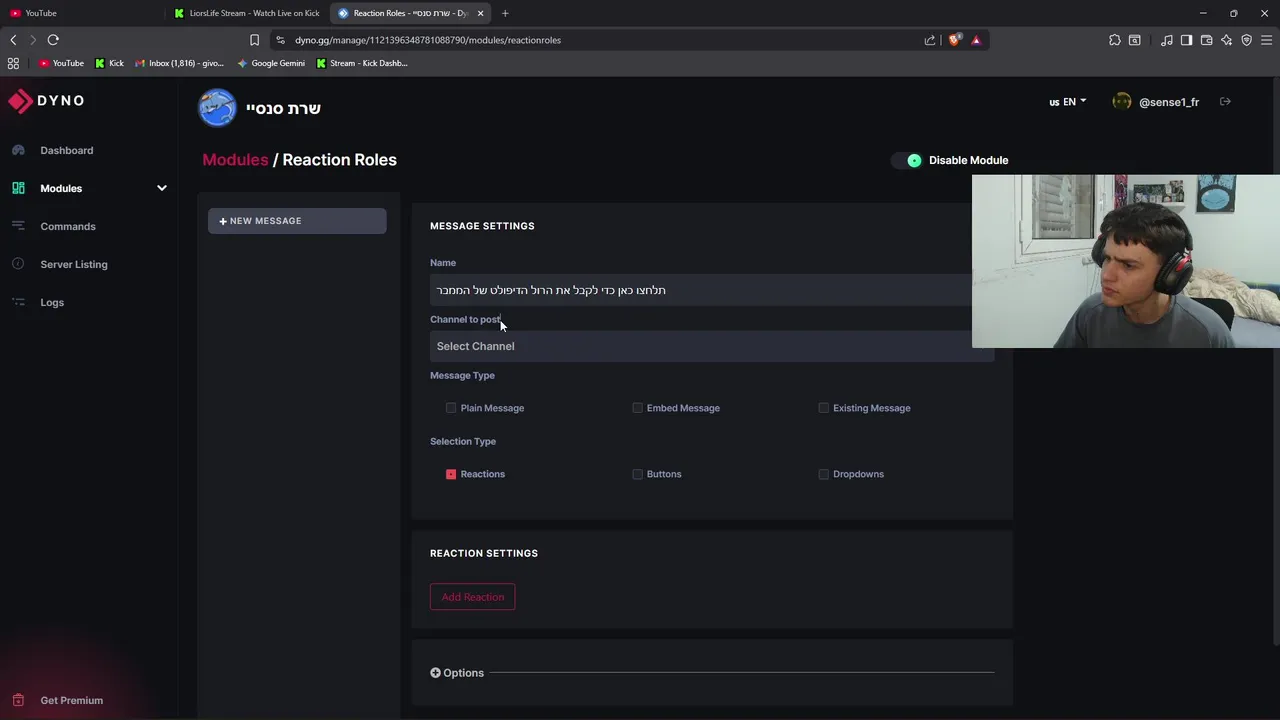Open the Google Gemini bookmark
1280x720 pixels.
[x=271, y=63]
